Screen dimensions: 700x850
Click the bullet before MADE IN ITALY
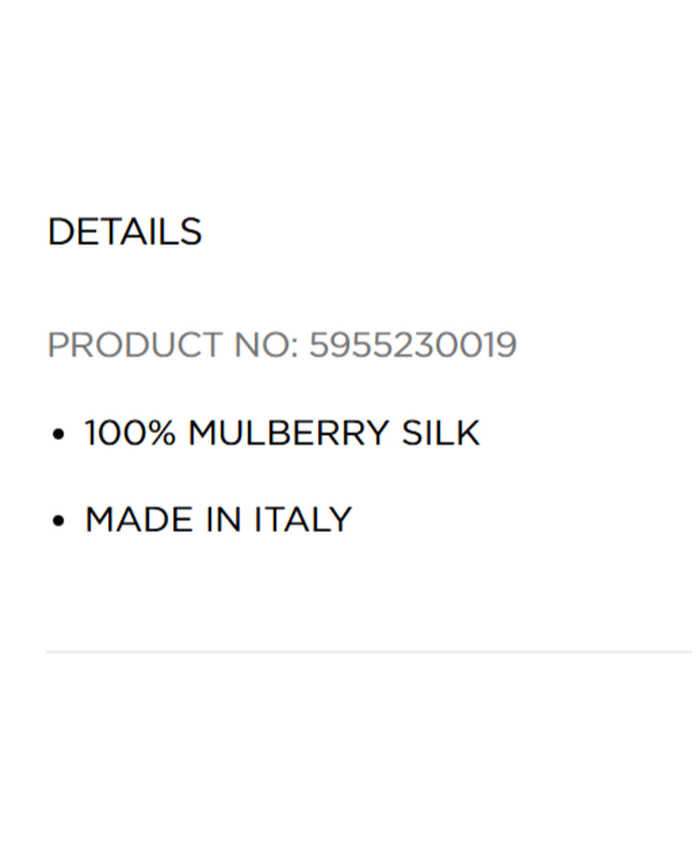pos(59,521)
